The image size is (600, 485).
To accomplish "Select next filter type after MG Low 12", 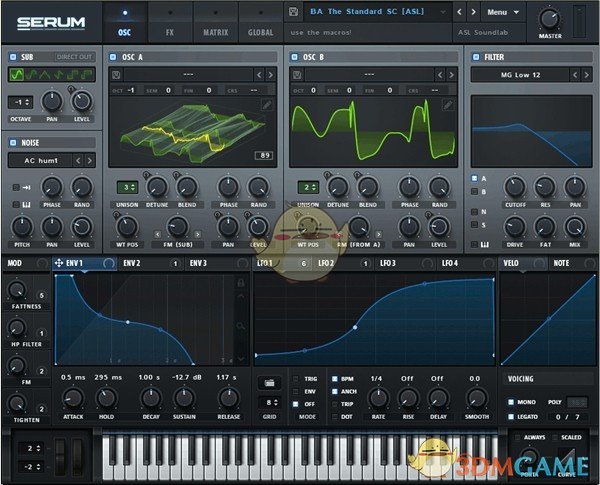I will pos(586,75).
